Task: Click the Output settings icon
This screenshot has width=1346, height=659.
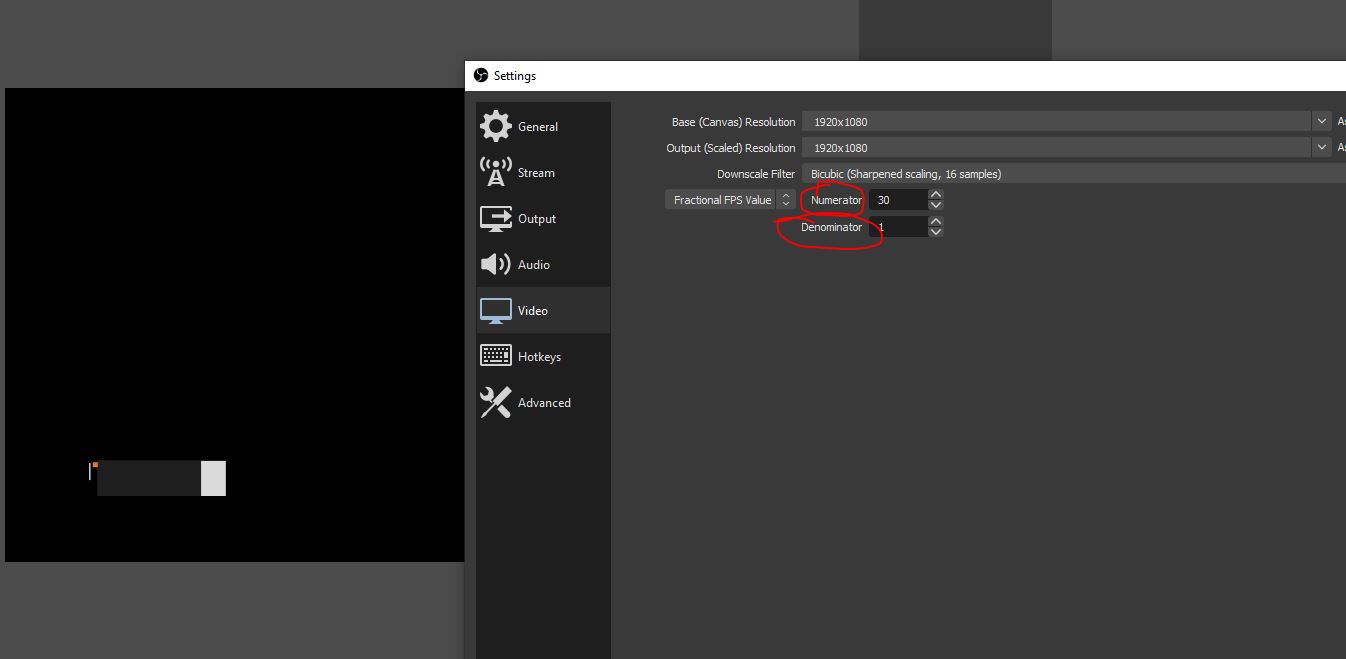Action: [x=495, y=218]
